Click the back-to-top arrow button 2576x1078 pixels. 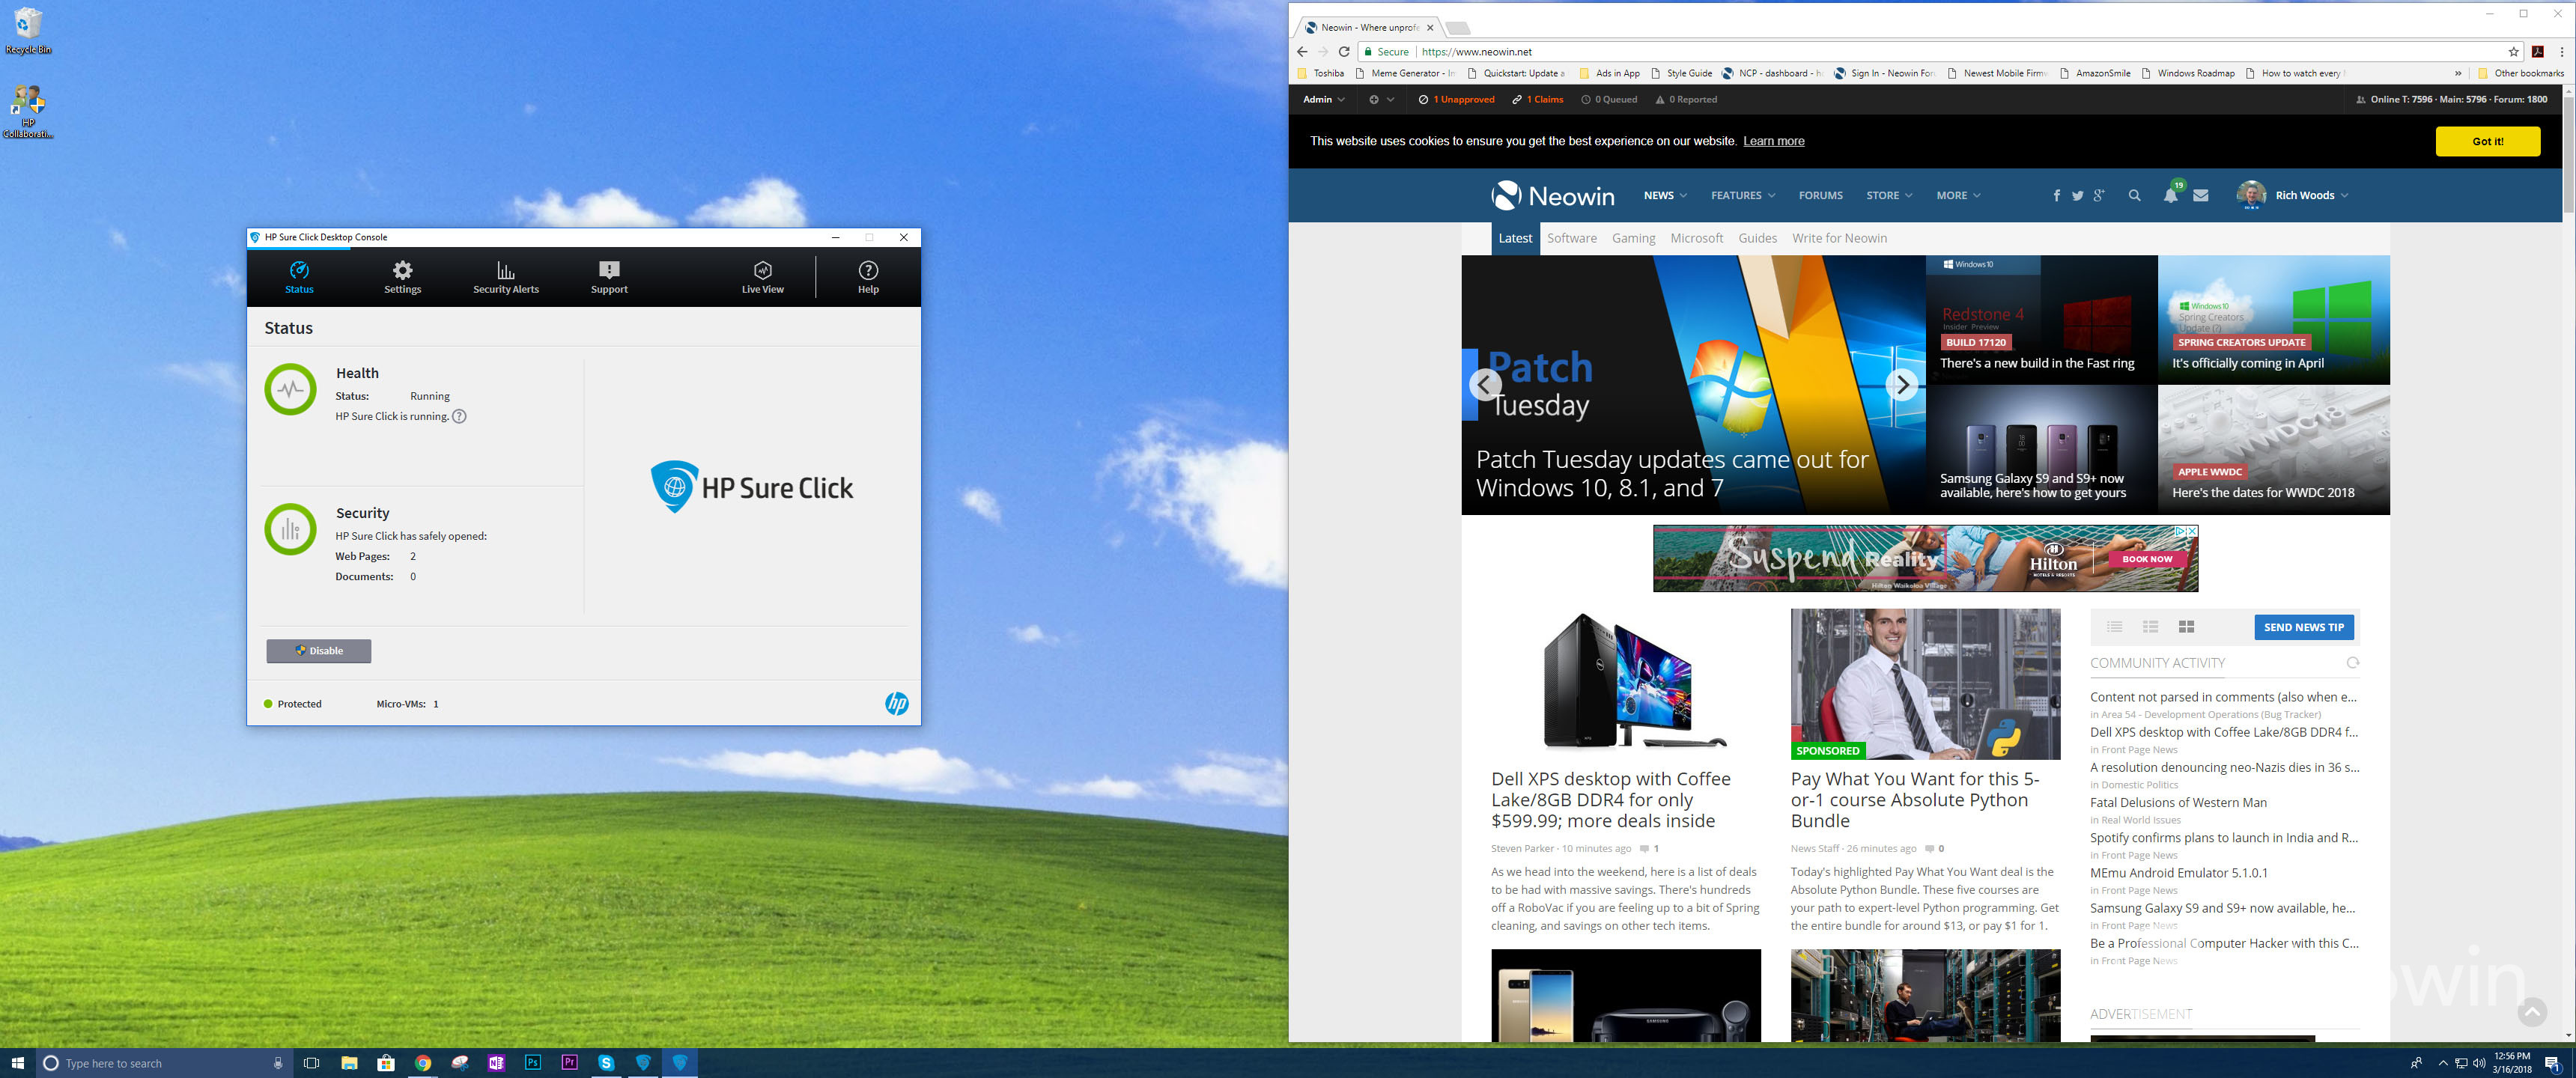[x=2532, y=1012]
